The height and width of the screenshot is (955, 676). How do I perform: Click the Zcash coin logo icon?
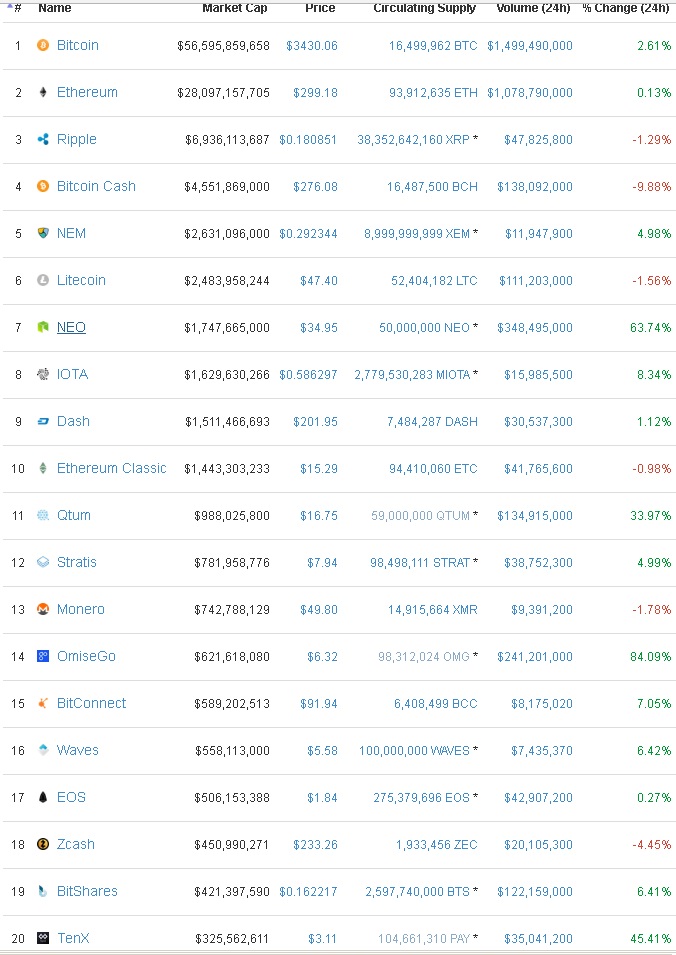coord(43,844)
